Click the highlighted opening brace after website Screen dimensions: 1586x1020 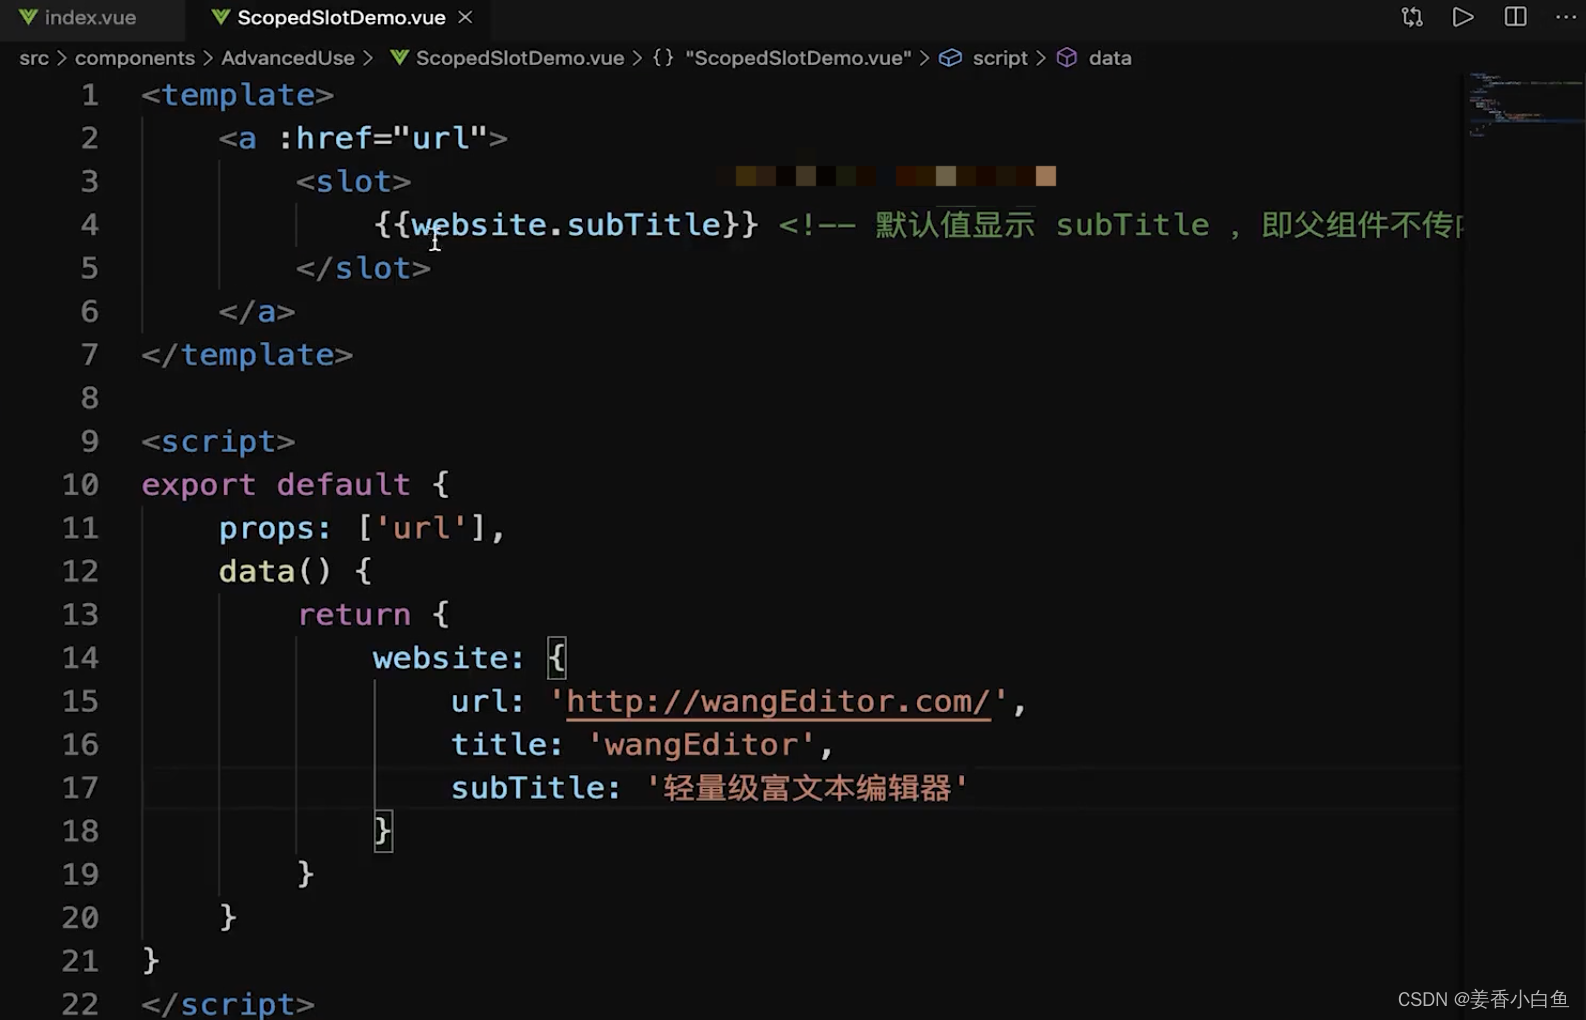point(557,658)
